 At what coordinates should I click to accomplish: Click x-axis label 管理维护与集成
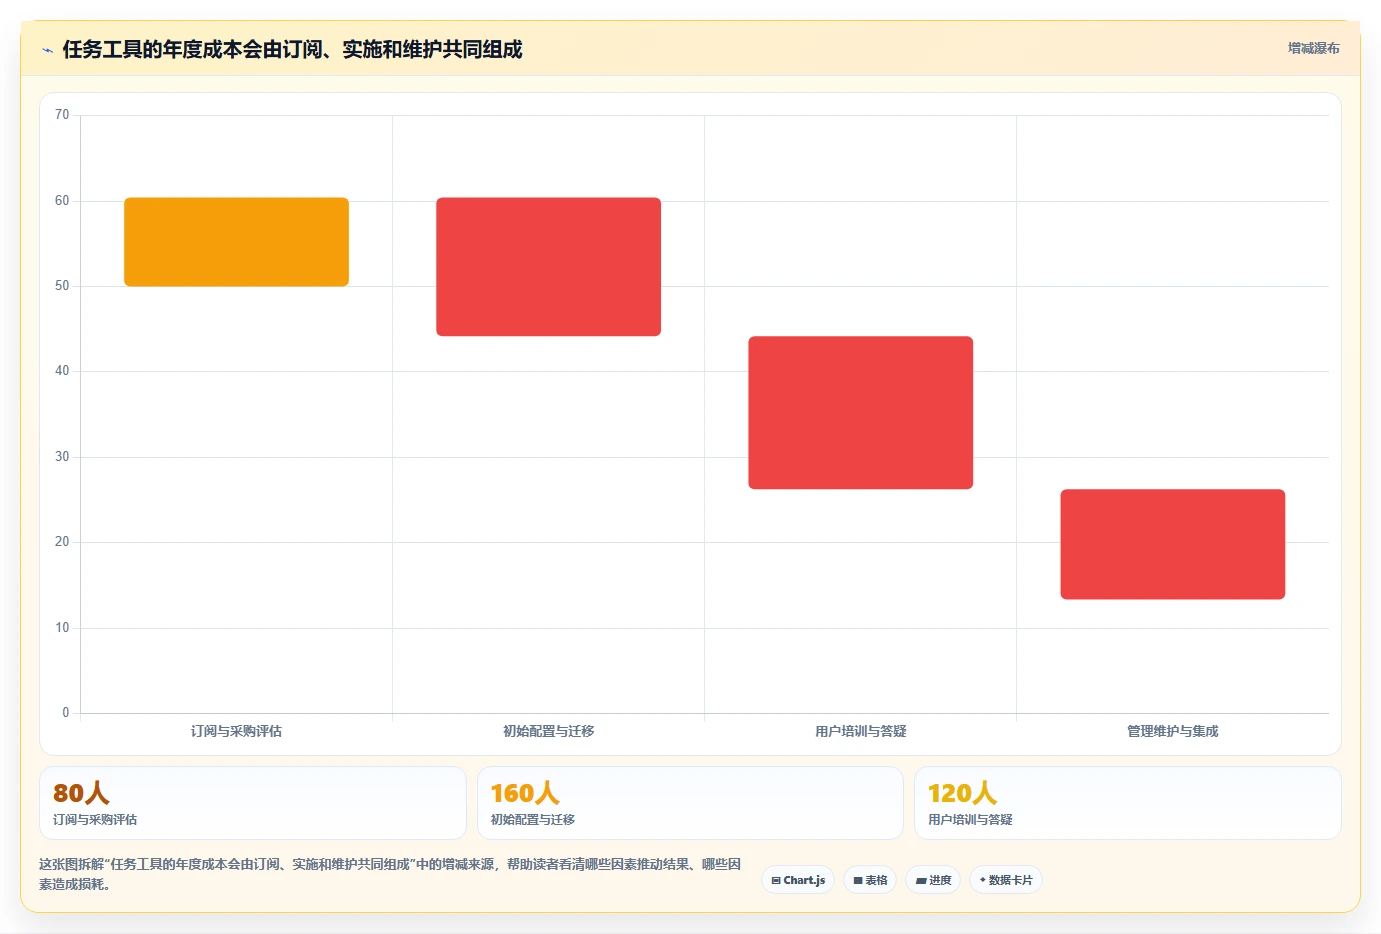point(1172,731)
